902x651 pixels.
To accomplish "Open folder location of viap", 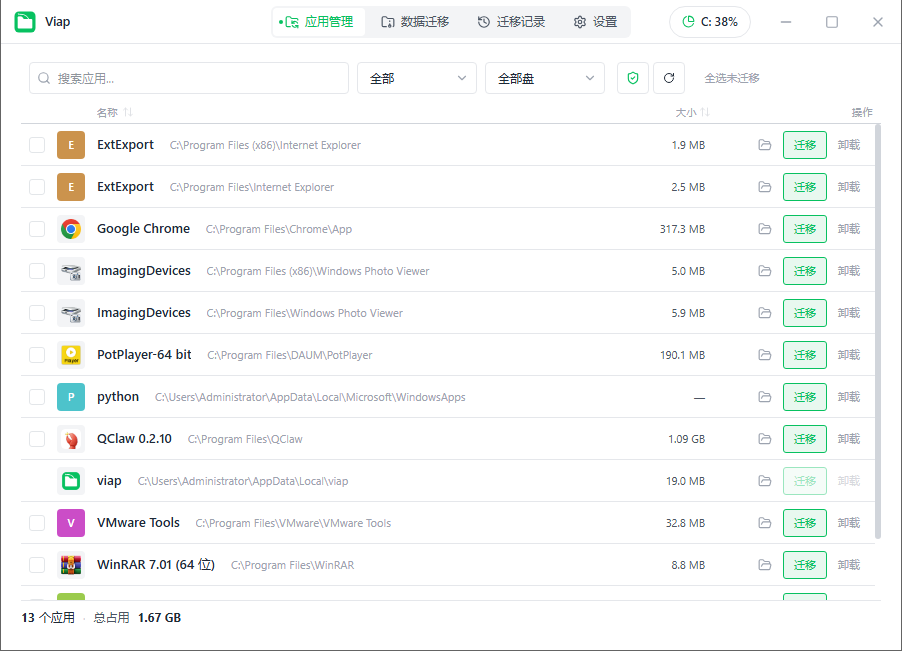I will click(765, 481).
